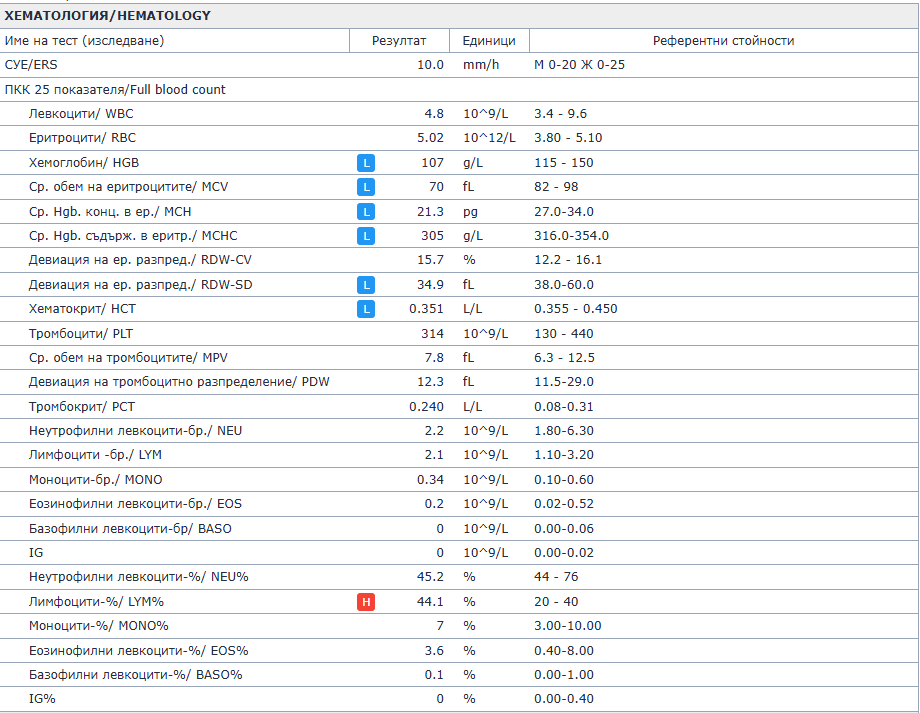Click the Левкоцити/WBC test name
This screenshot has width=920, height=713.
(81, 114)
